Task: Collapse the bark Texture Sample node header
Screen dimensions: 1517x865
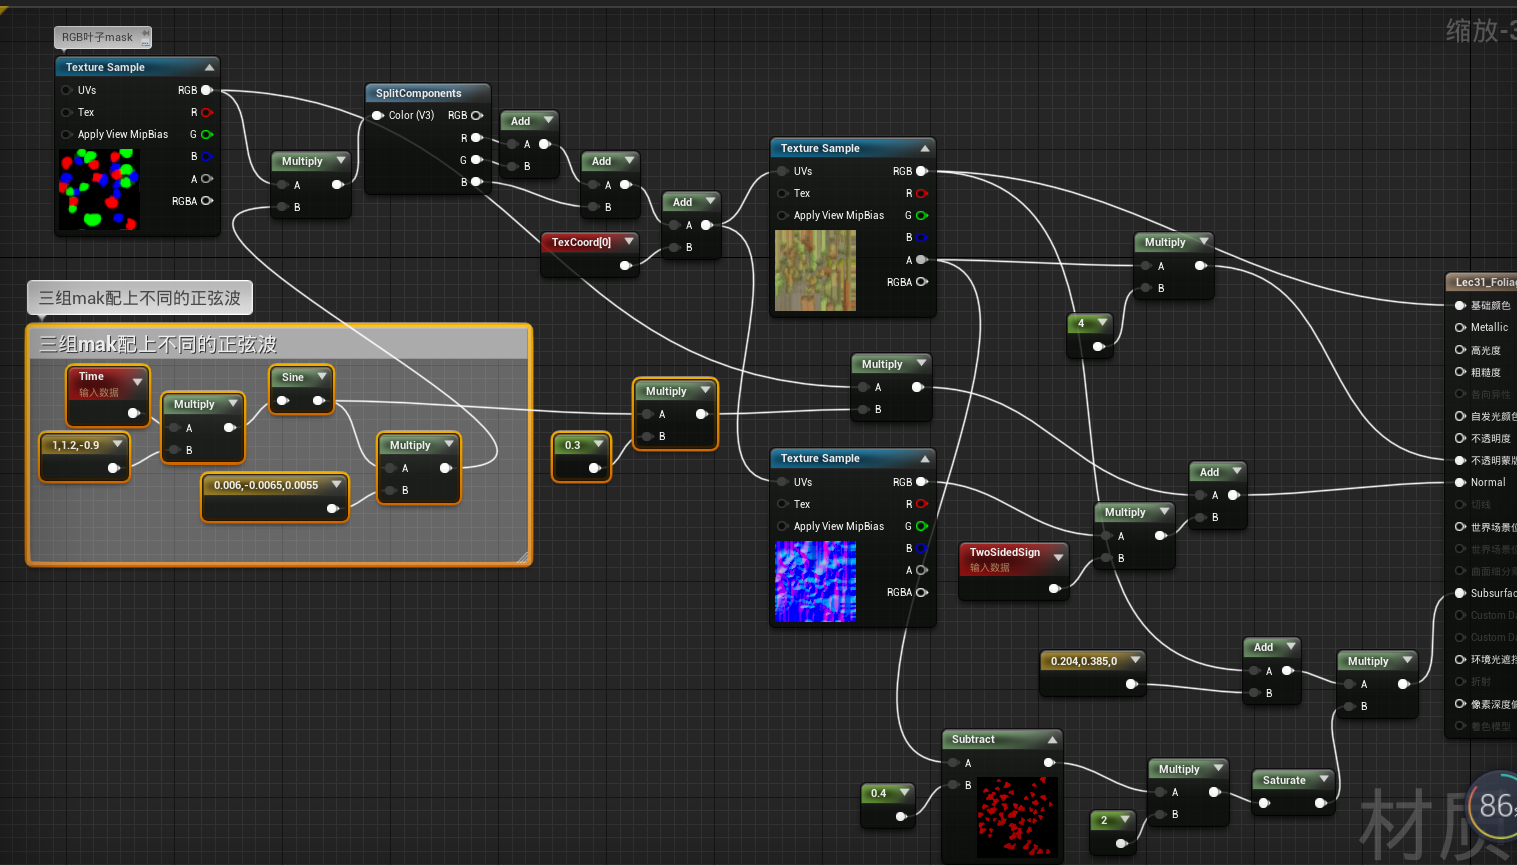Action: tap(923, 147)
